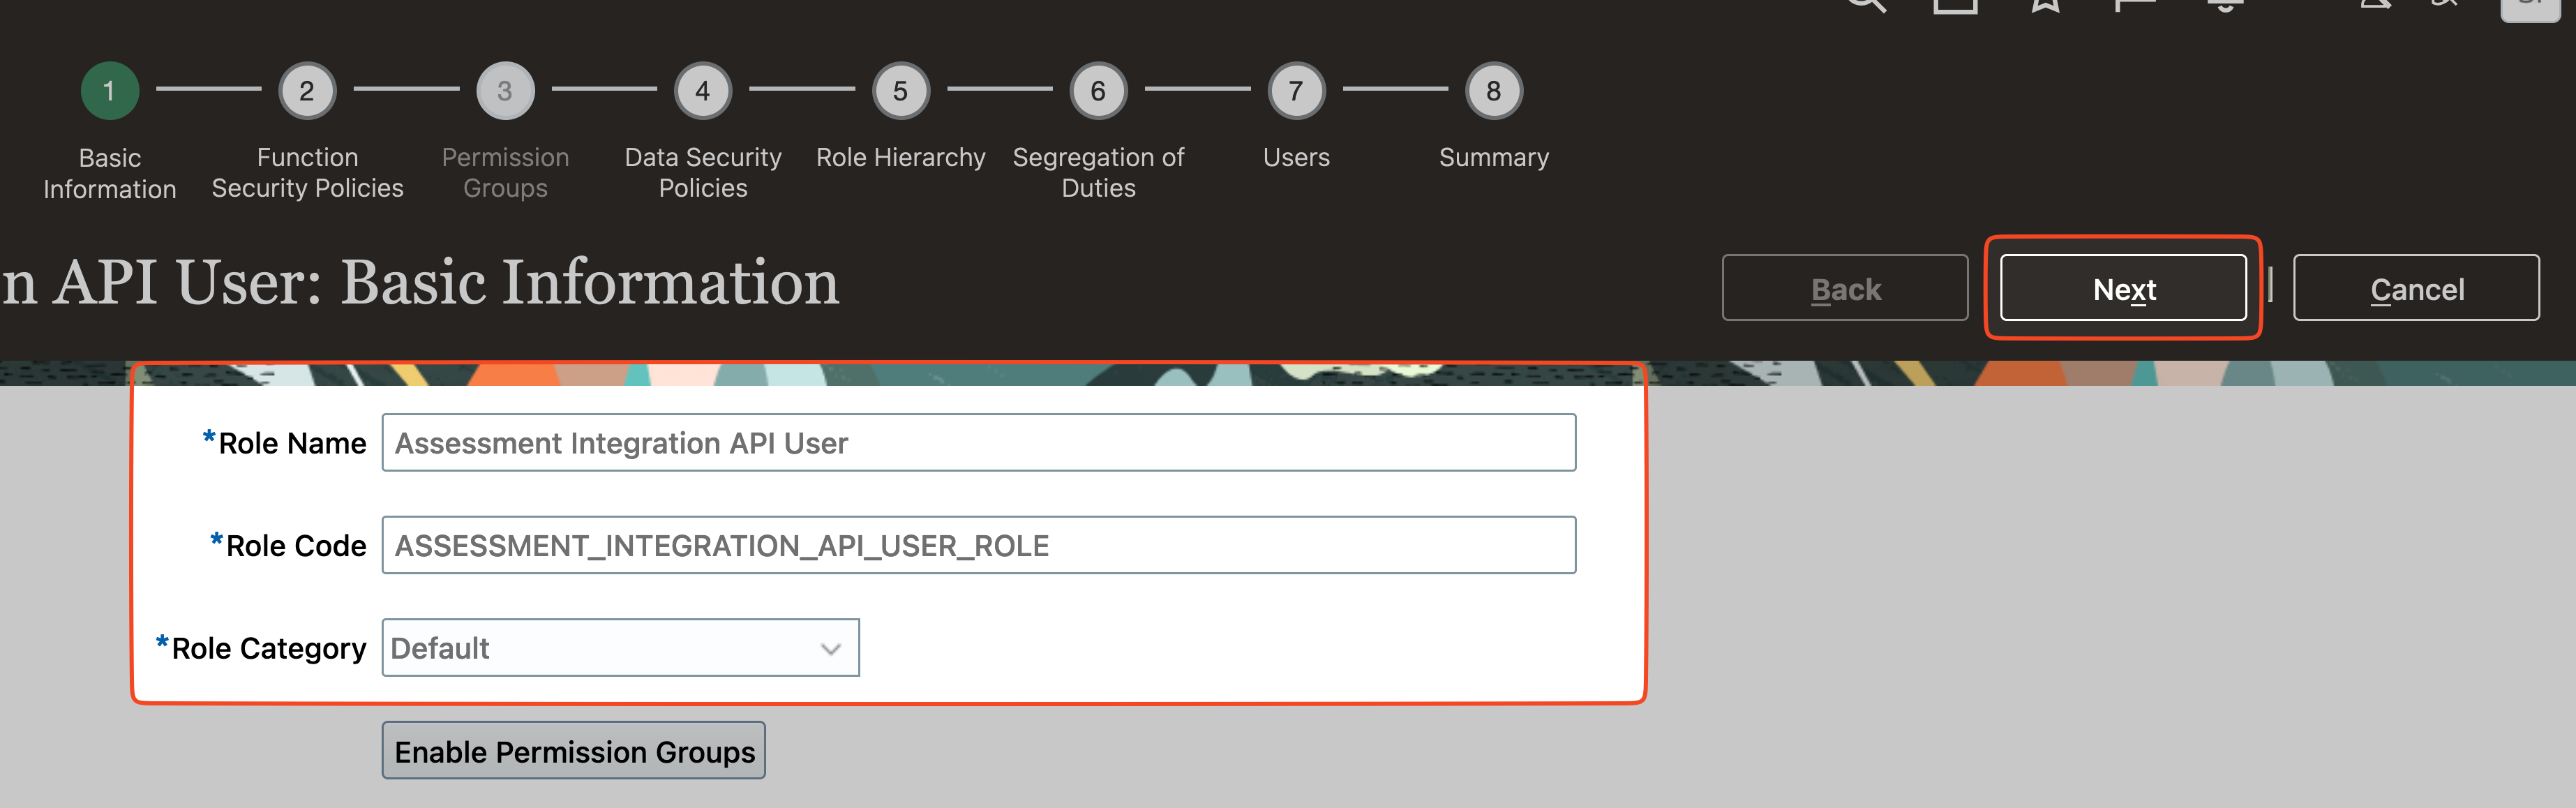Click into the Role Code field
This screenshot has height=808, width=2576.
[978, 546]
